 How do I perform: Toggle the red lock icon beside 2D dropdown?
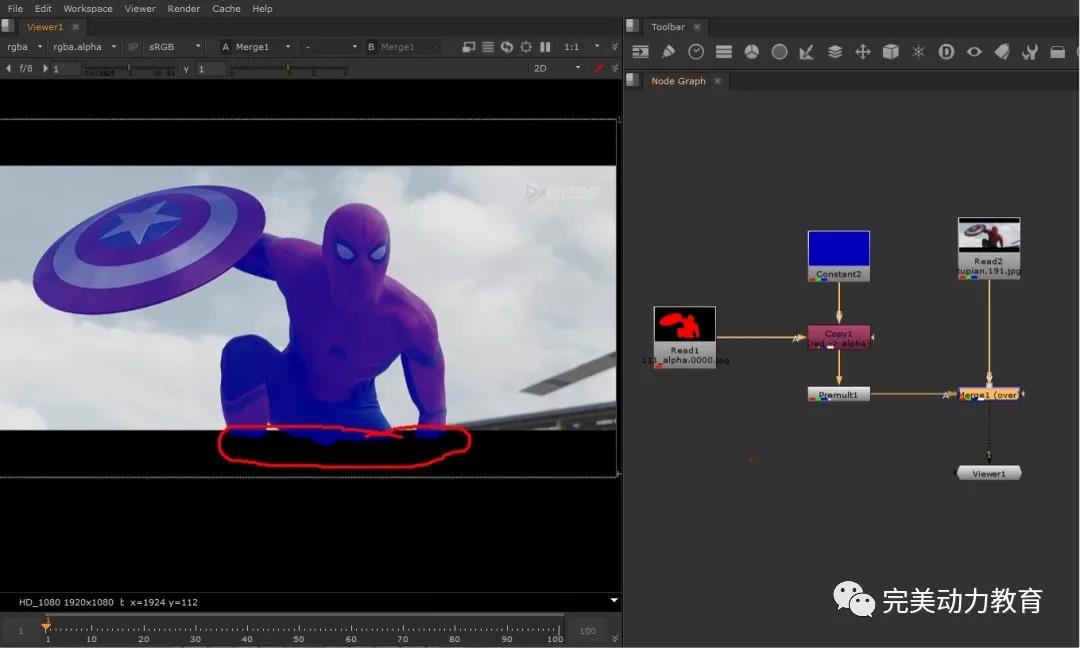[599, 68]
